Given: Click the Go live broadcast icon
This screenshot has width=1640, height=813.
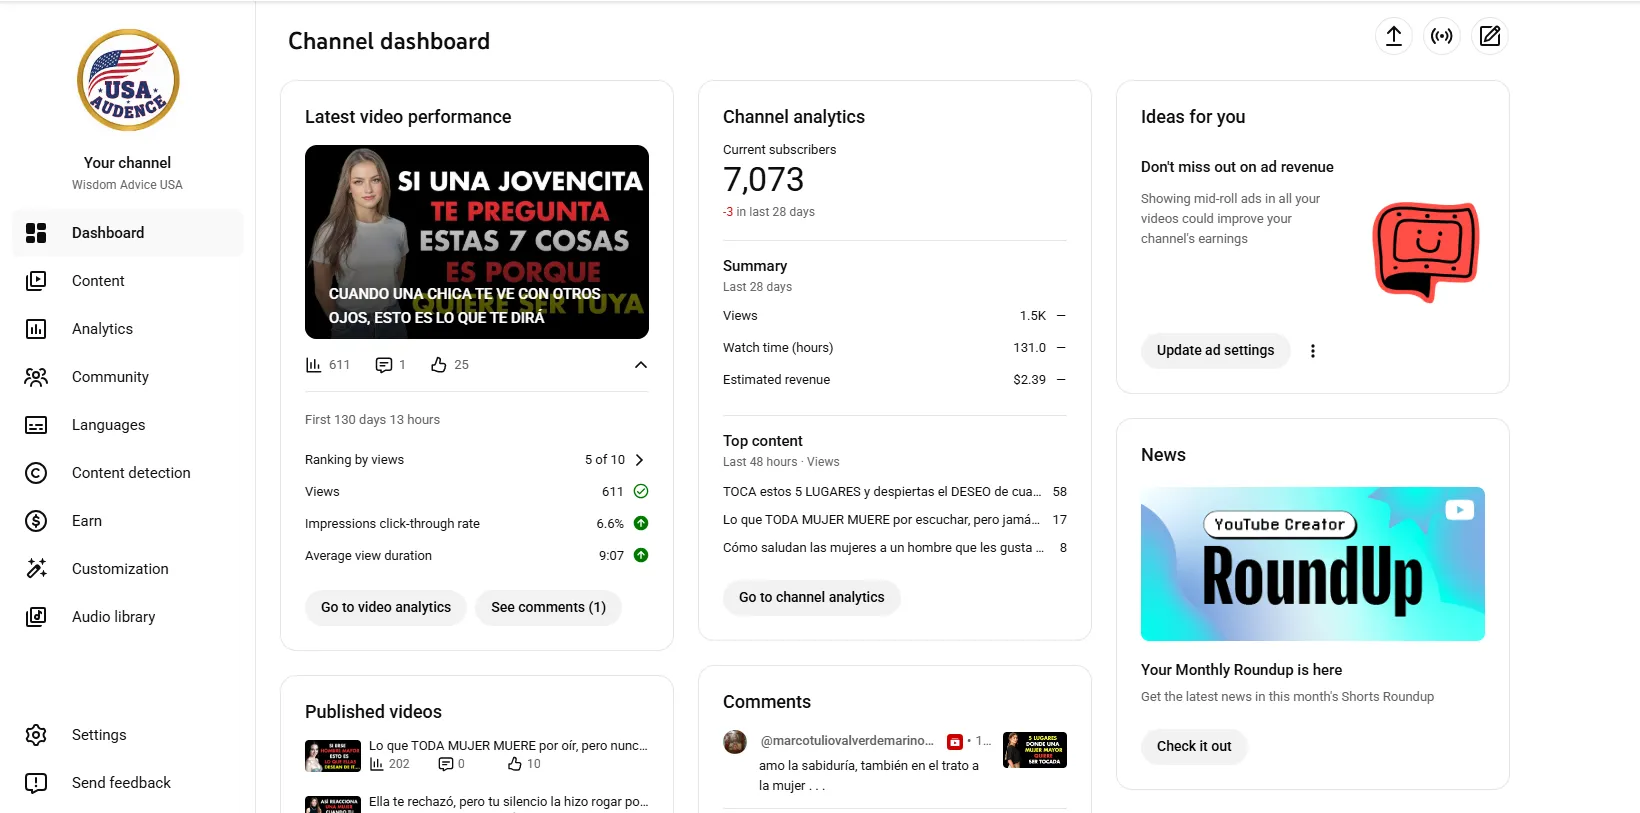Looking at the screenshot, I should point(1442,36).
